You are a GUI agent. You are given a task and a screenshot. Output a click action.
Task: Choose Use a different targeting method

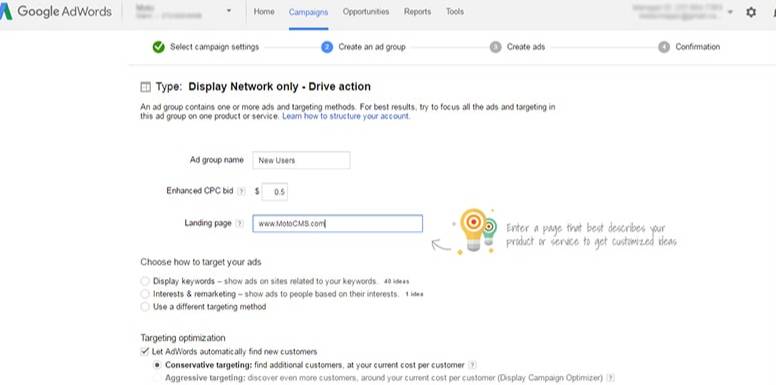point(145,307)
